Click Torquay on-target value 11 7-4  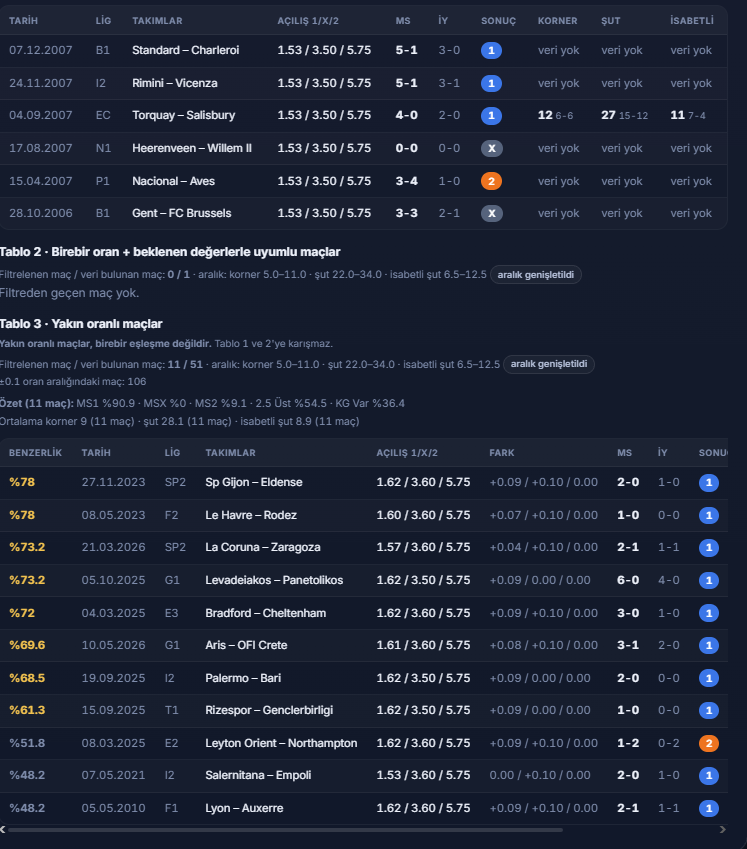coord(687,115)
